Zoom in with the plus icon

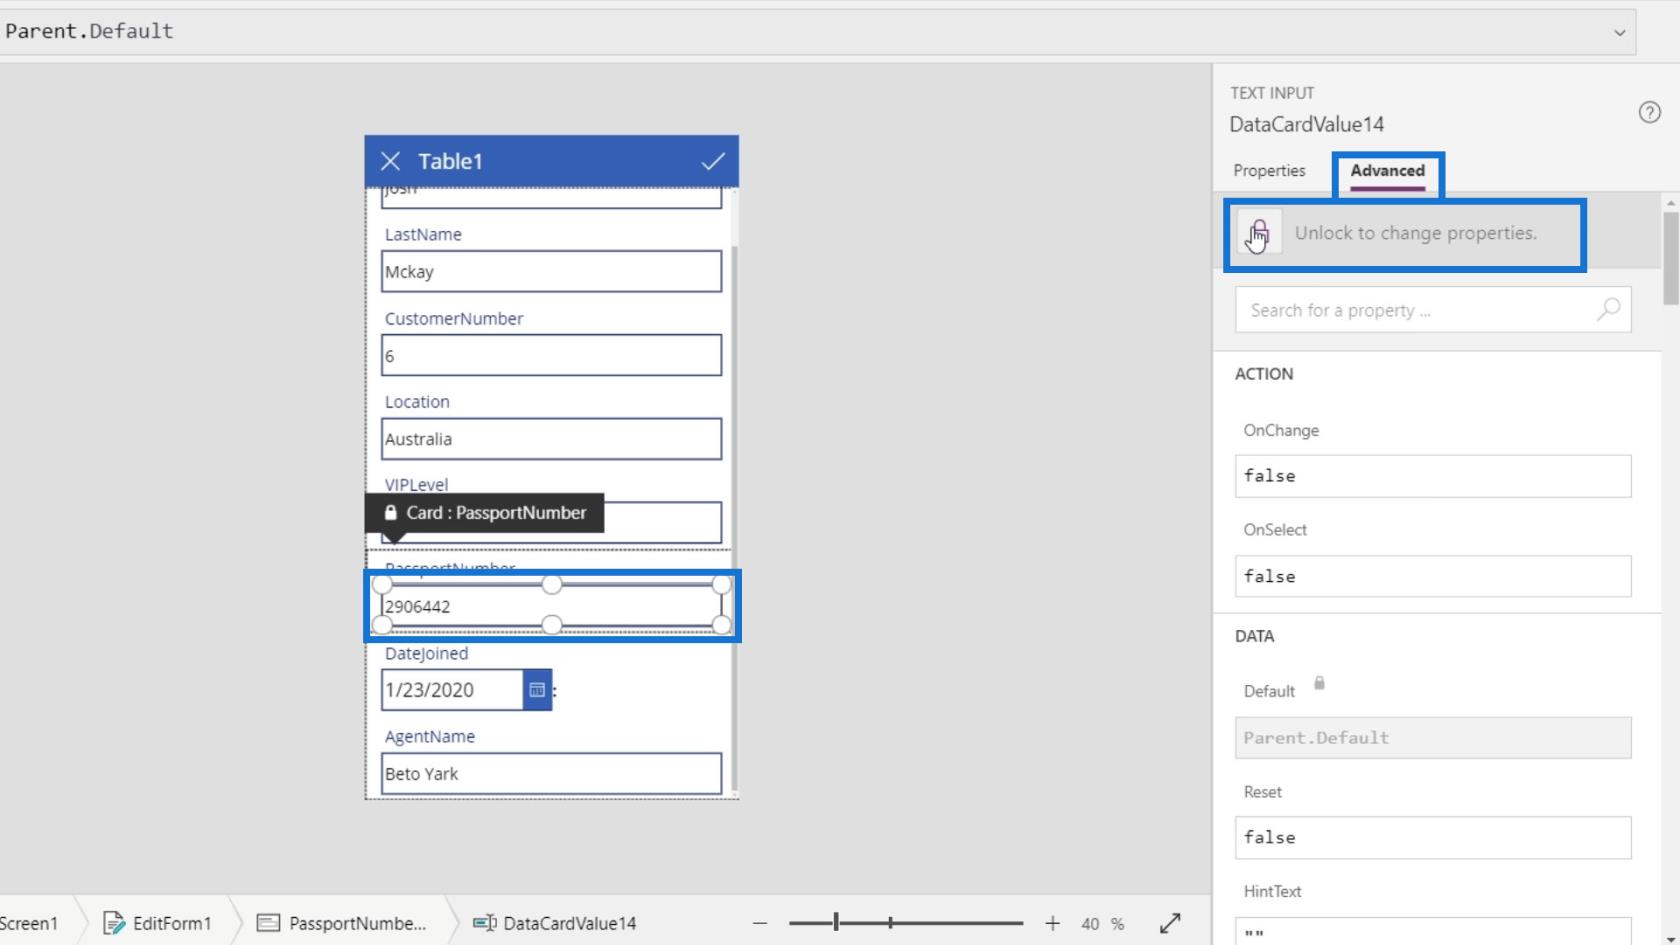click(x=1052, y=923)
